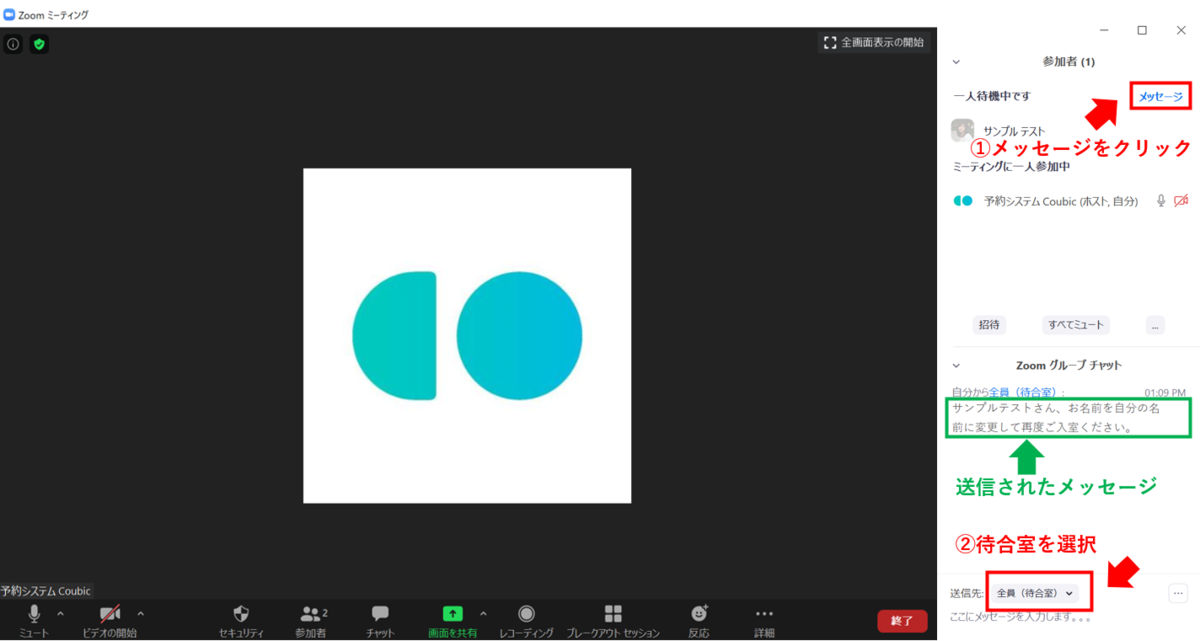This screenshot has height=641, width=1200.
Task: Minimize the Zoom window
Action: [1102, 30]
